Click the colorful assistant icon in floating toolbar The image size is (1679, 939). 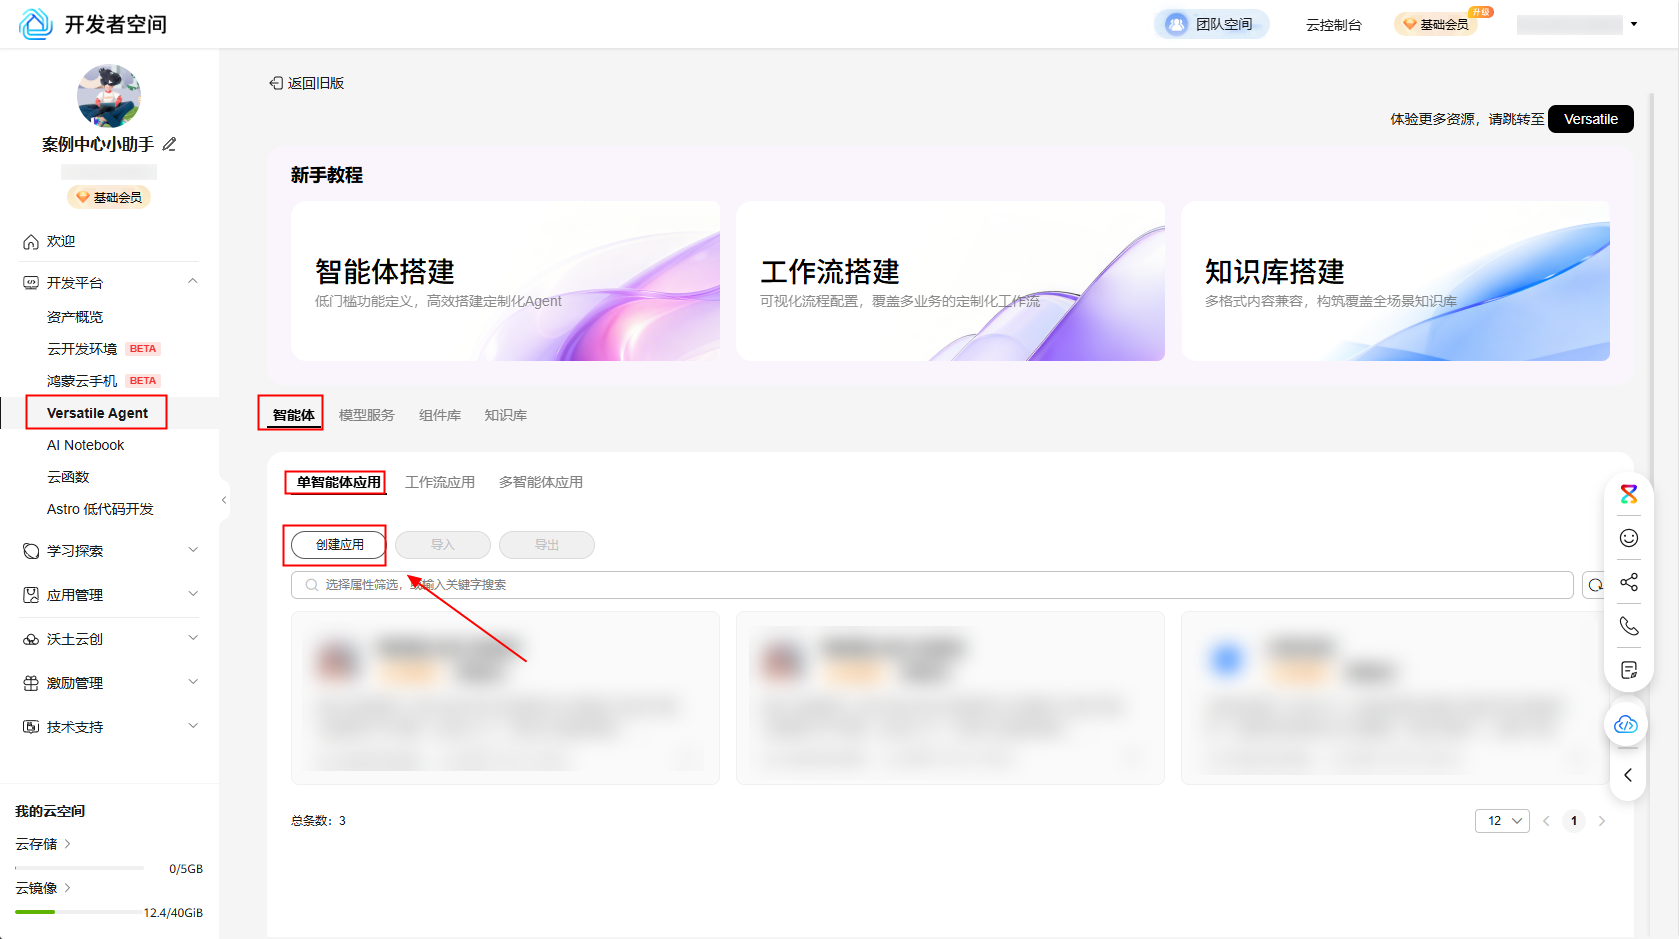(x=1629, y=494)
